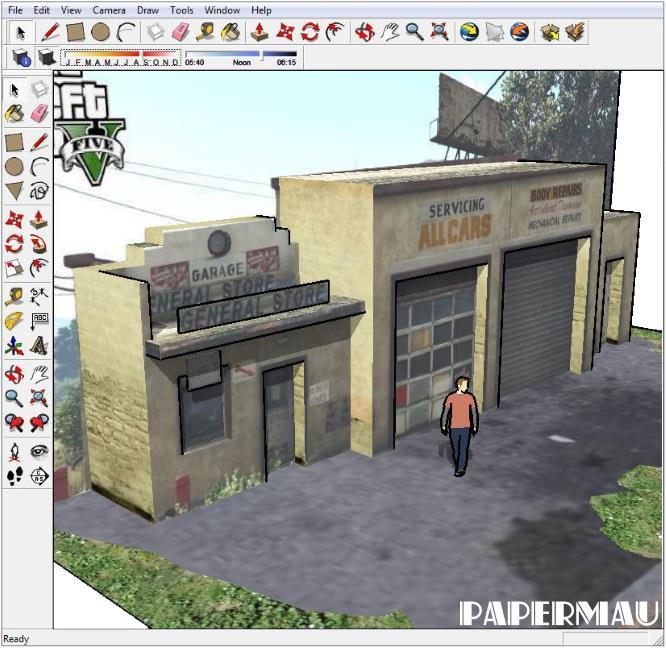Activate the Position Camera tool
The height and width of the screenshot is (648, 666).
point(14,452)
